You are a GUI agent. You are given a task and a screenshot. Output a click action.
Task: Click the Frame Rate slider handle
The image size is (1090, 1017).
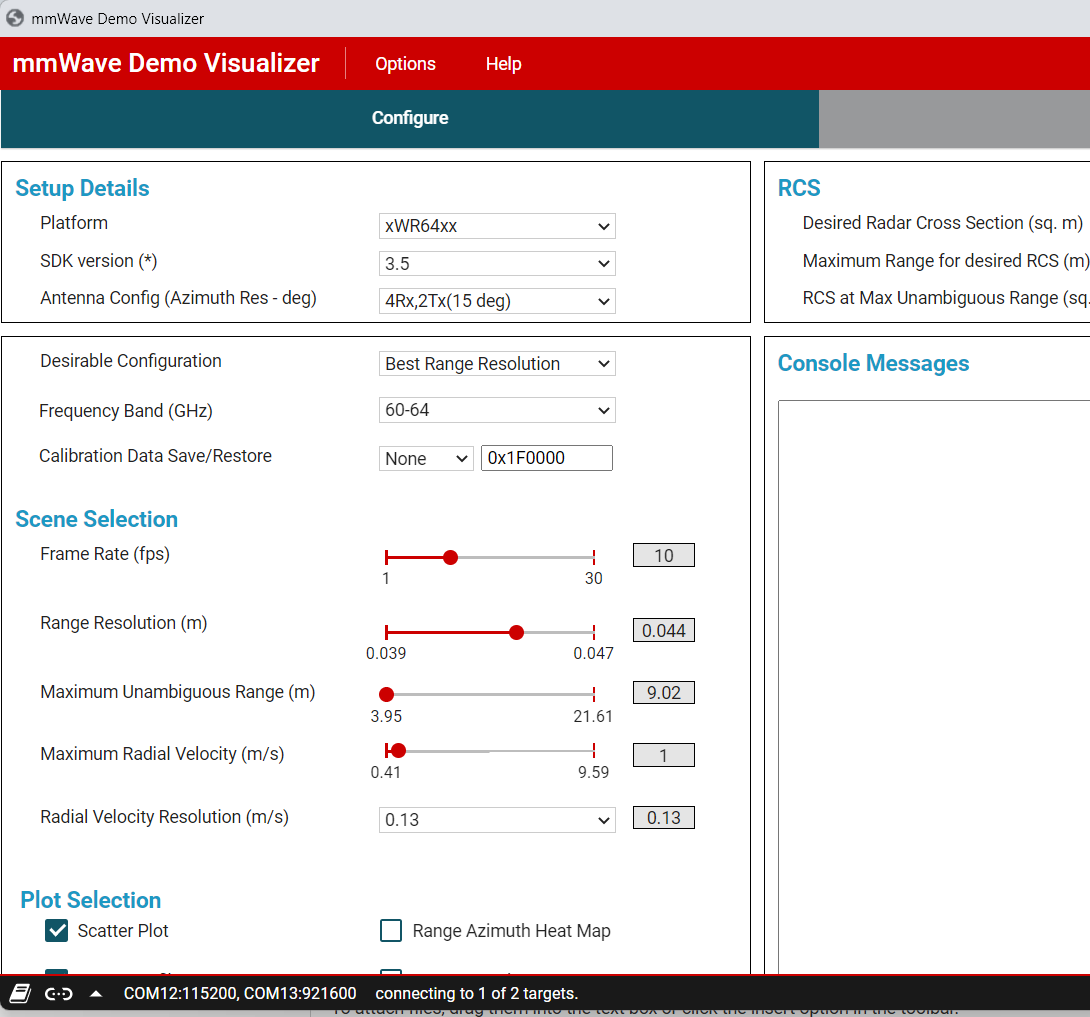point(450,558)
